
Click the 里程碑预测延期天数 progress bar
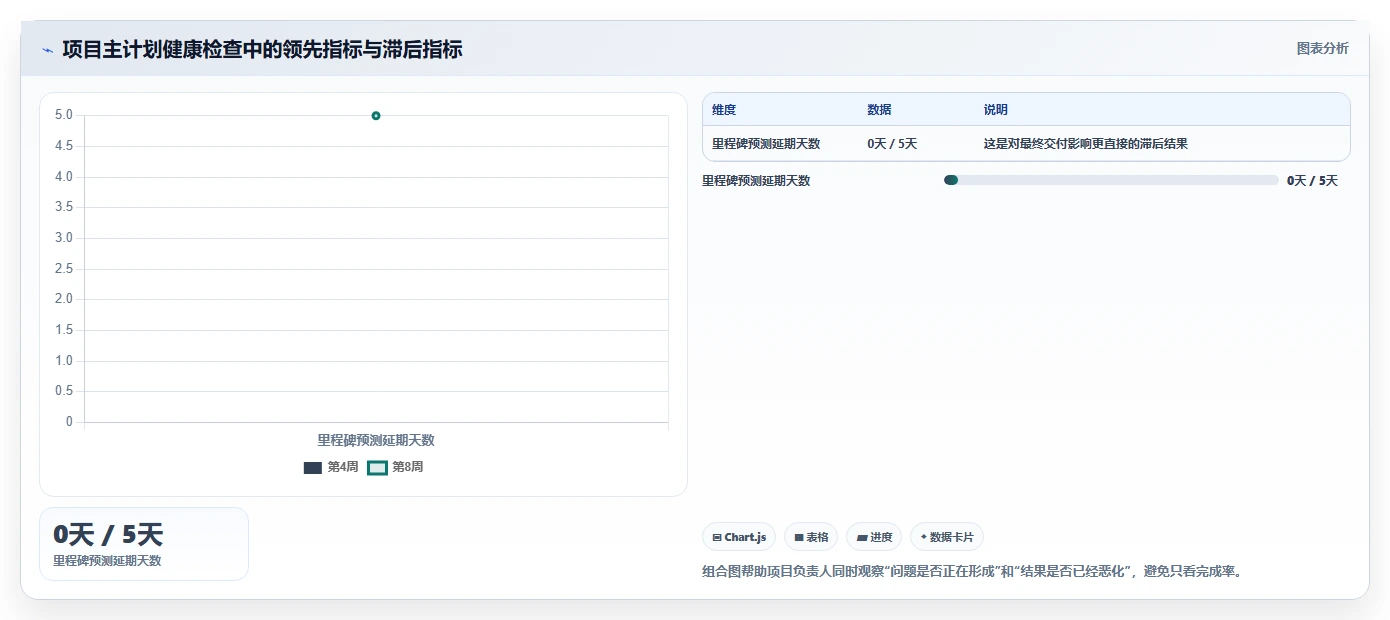[1111, 180]
